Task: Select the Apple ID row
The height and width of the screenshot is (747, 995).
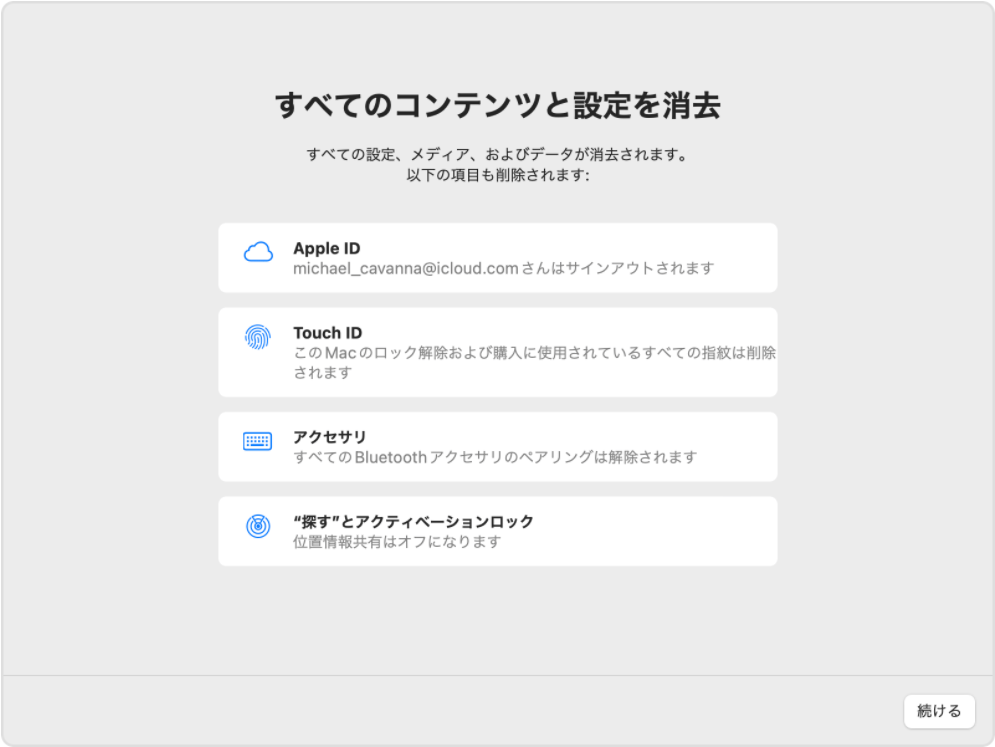Action: [497, 257]
